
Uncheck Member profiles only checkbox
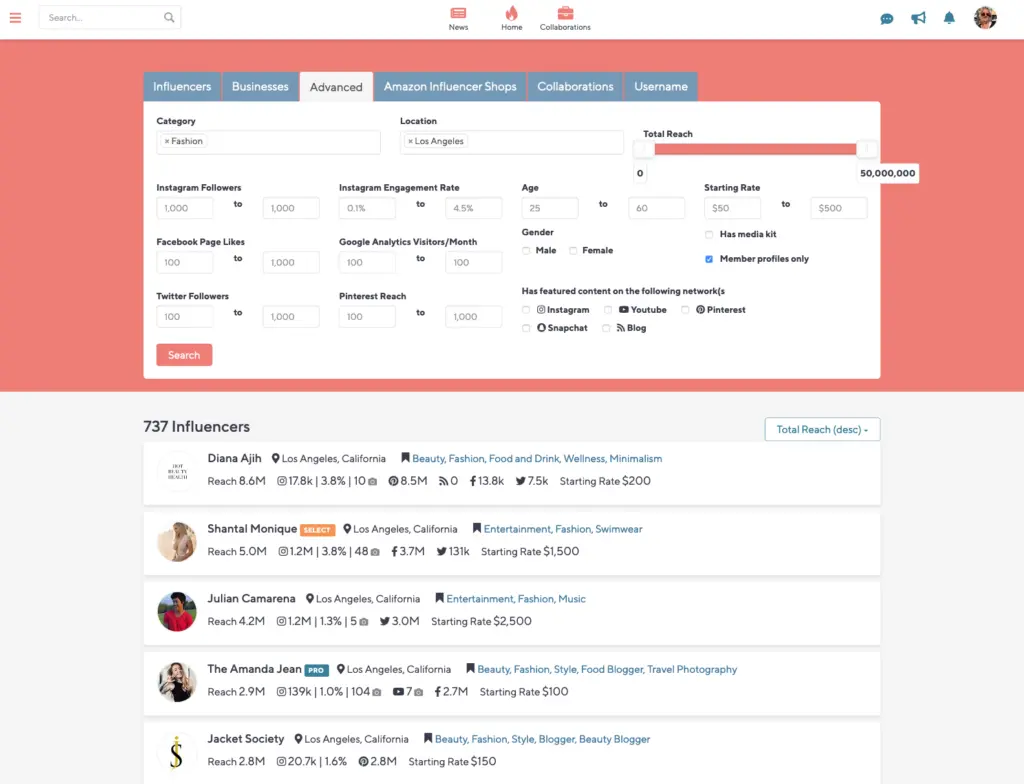[x=709, y=259]
